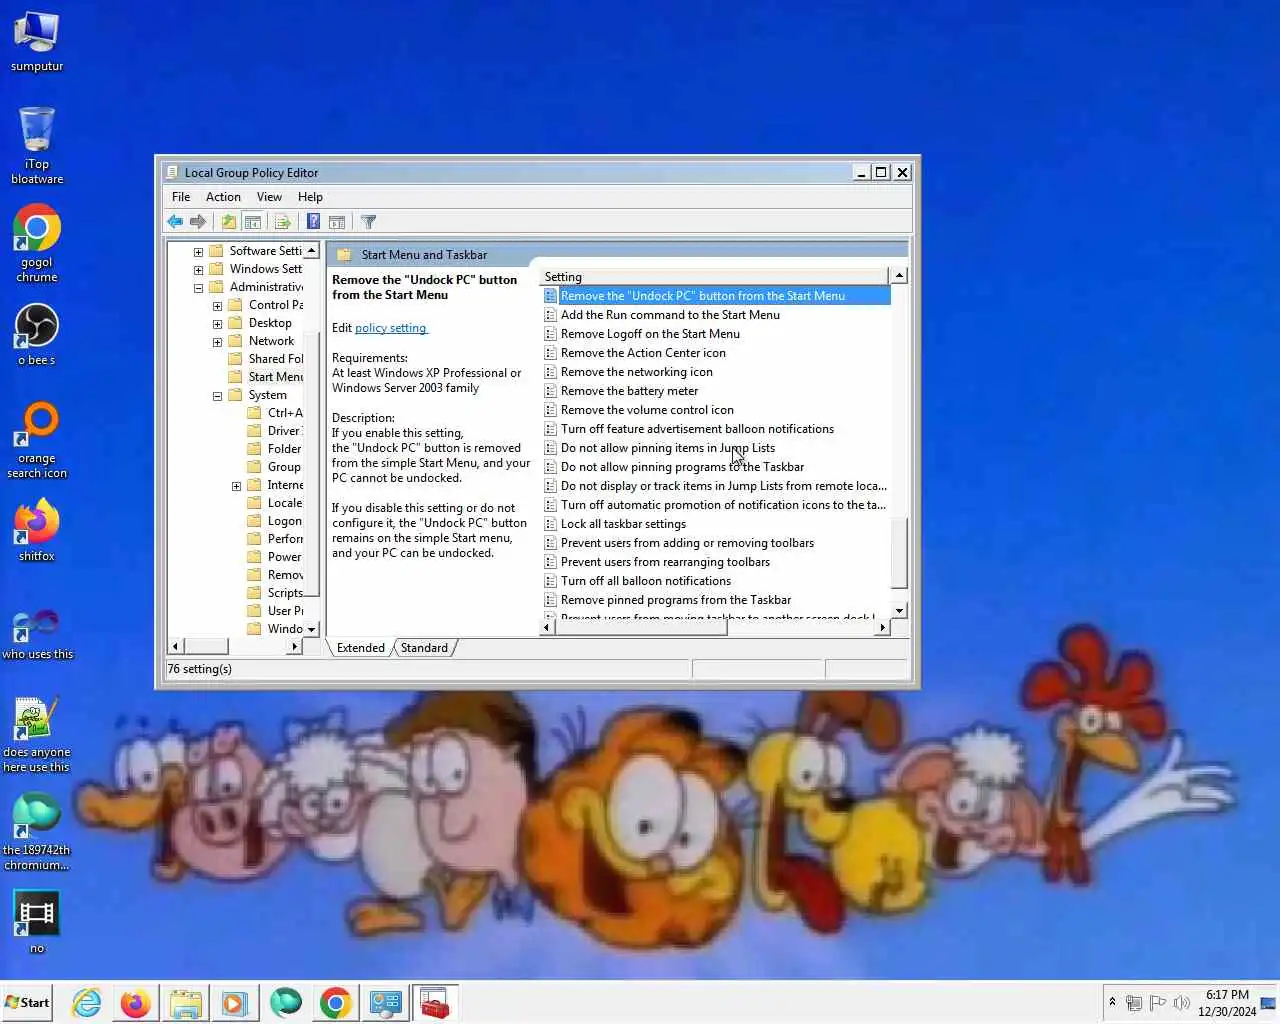The height and width of the screenshot is (1024, 1280).
Task: Open the Action menu
Action: (x=223, y=197)
